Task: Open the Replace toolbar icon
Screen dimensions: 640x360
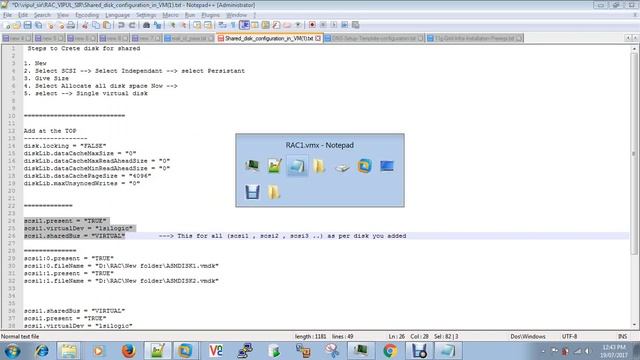Action: pyautogui.click(x=157, y=25)
